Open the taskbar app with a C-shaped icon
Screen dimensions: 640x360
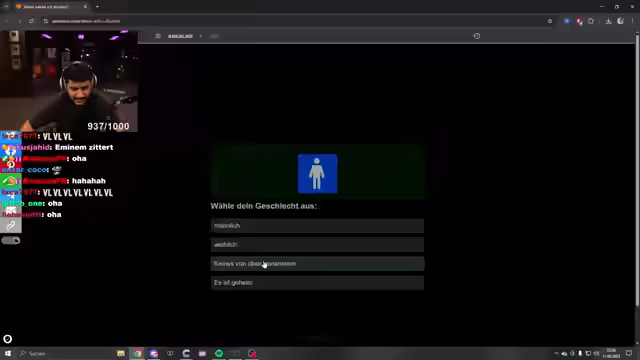[x=186, y=353]
